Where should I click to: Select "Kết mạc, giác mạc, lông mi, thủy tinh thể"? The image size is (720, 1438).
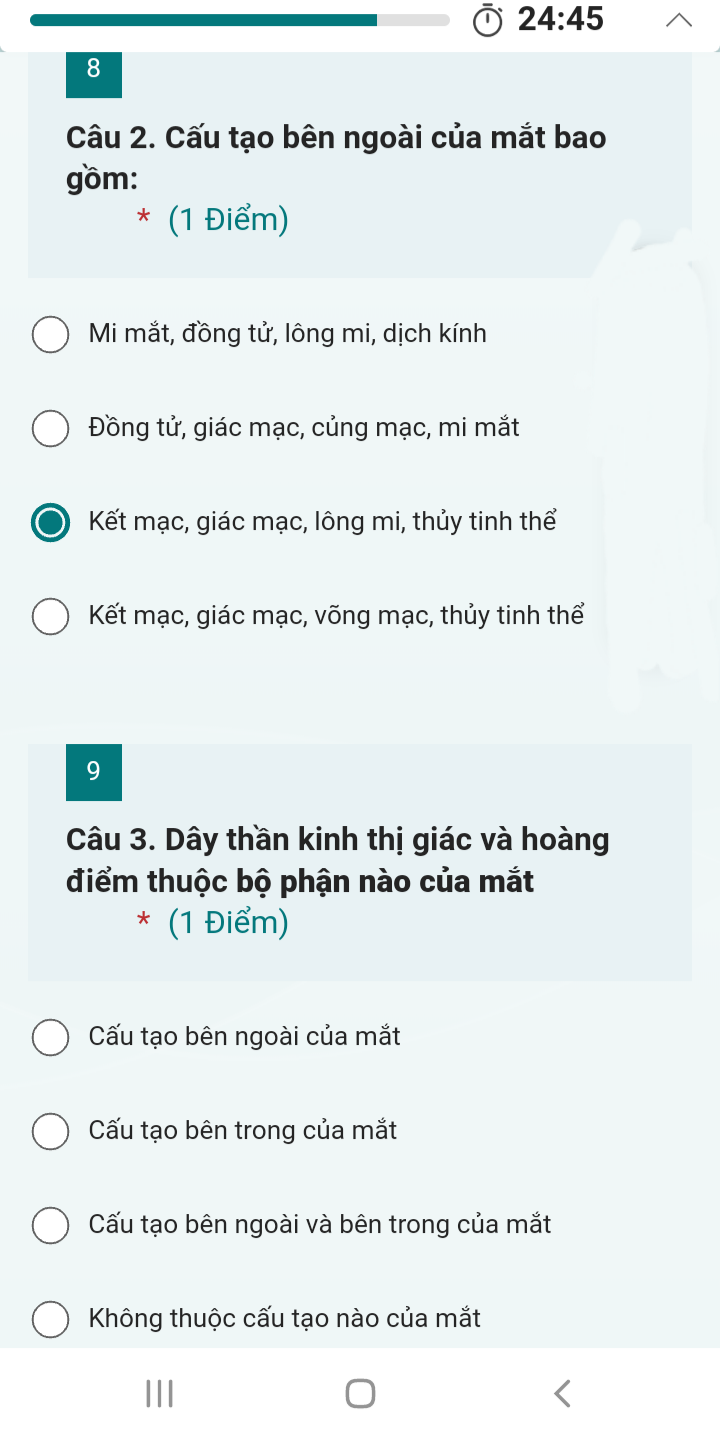(51, 522)
